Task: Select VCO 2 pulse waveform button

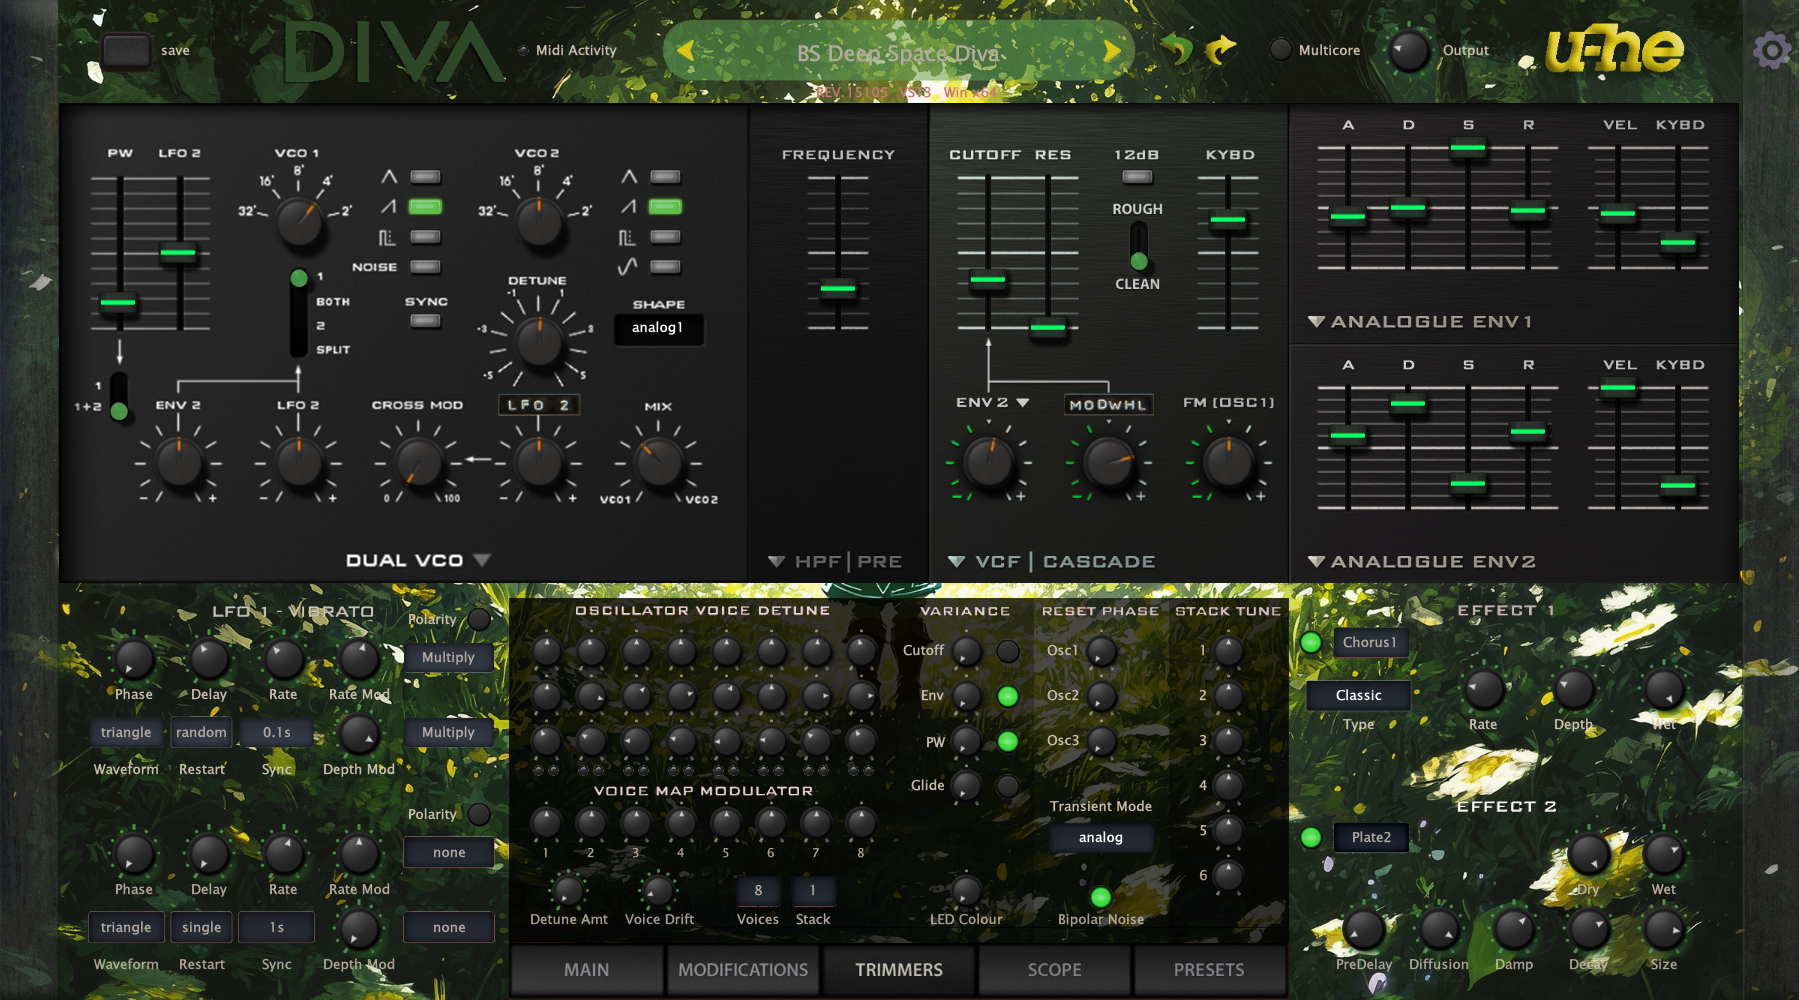Action: pos(665,237)
